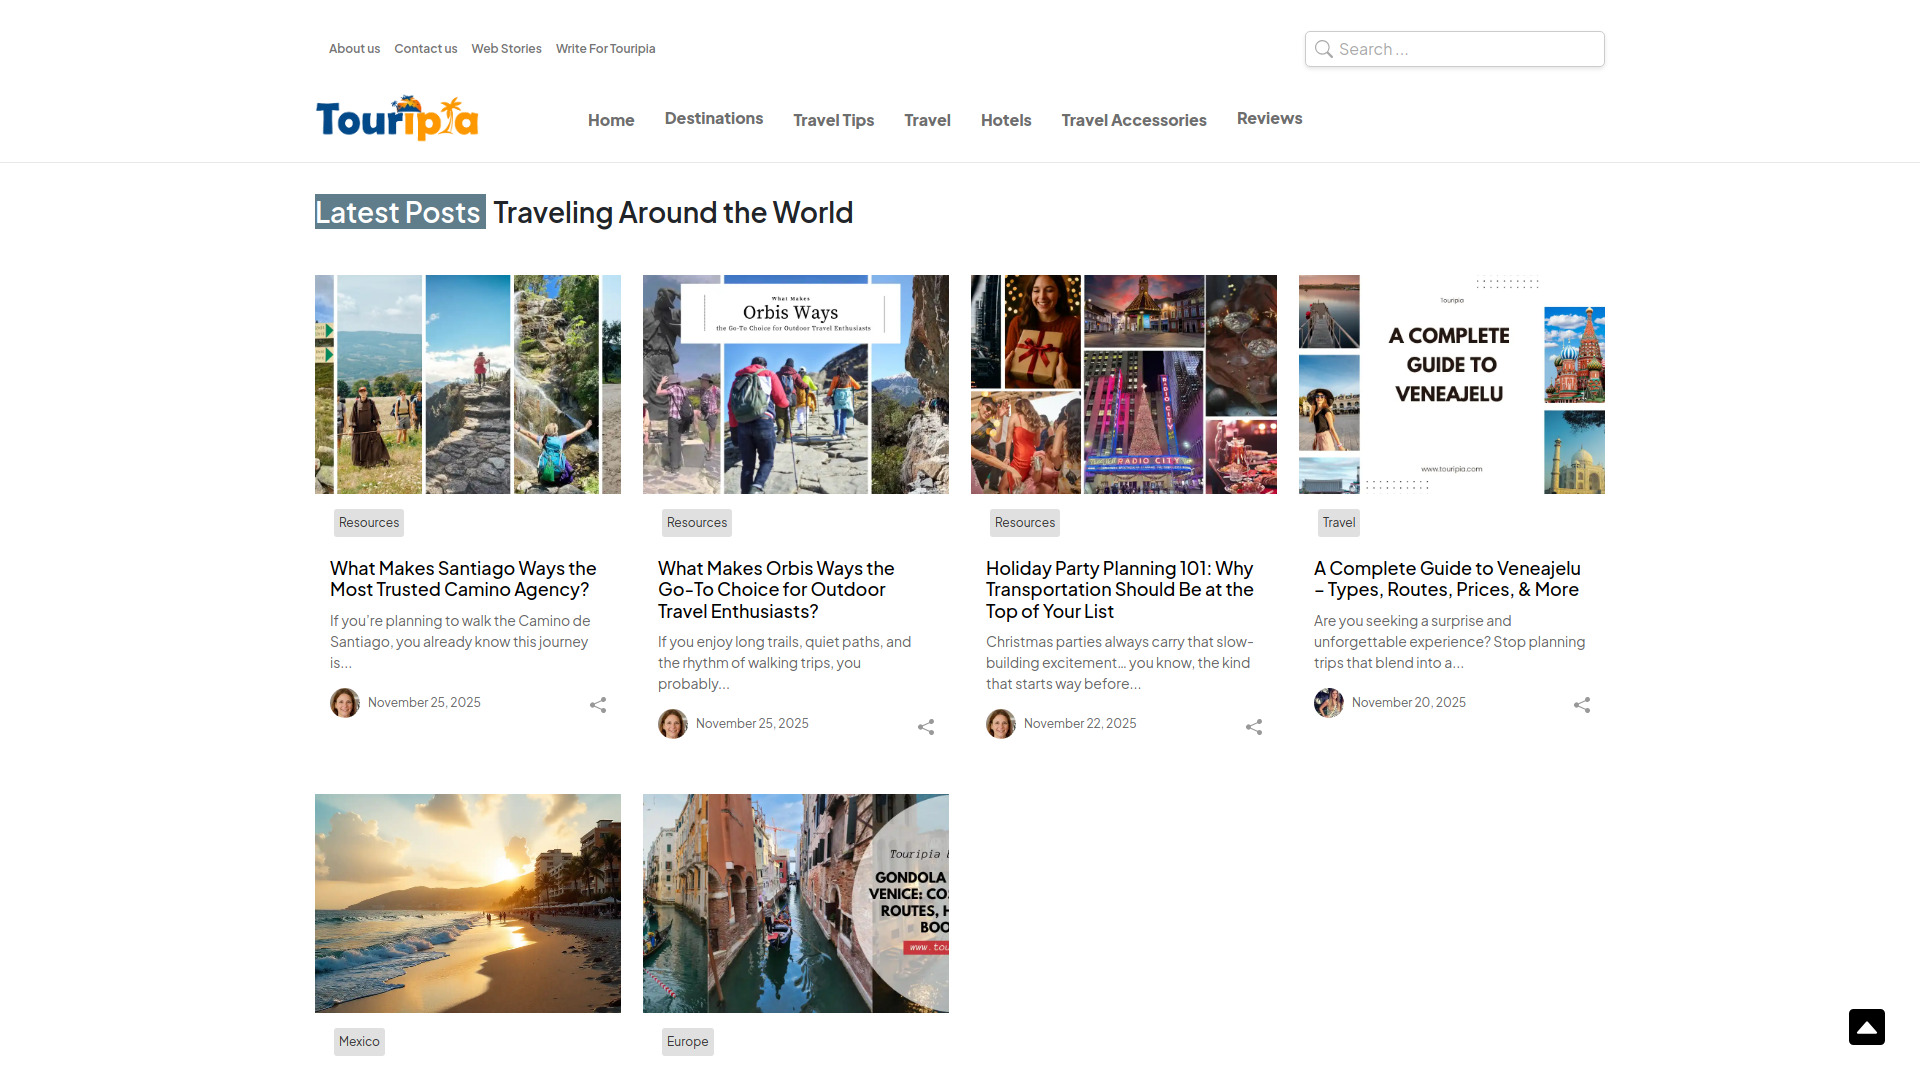Open the Reviews menu item
The width and height of the screenshot is (1920, 1080).
pos(1269,117)
